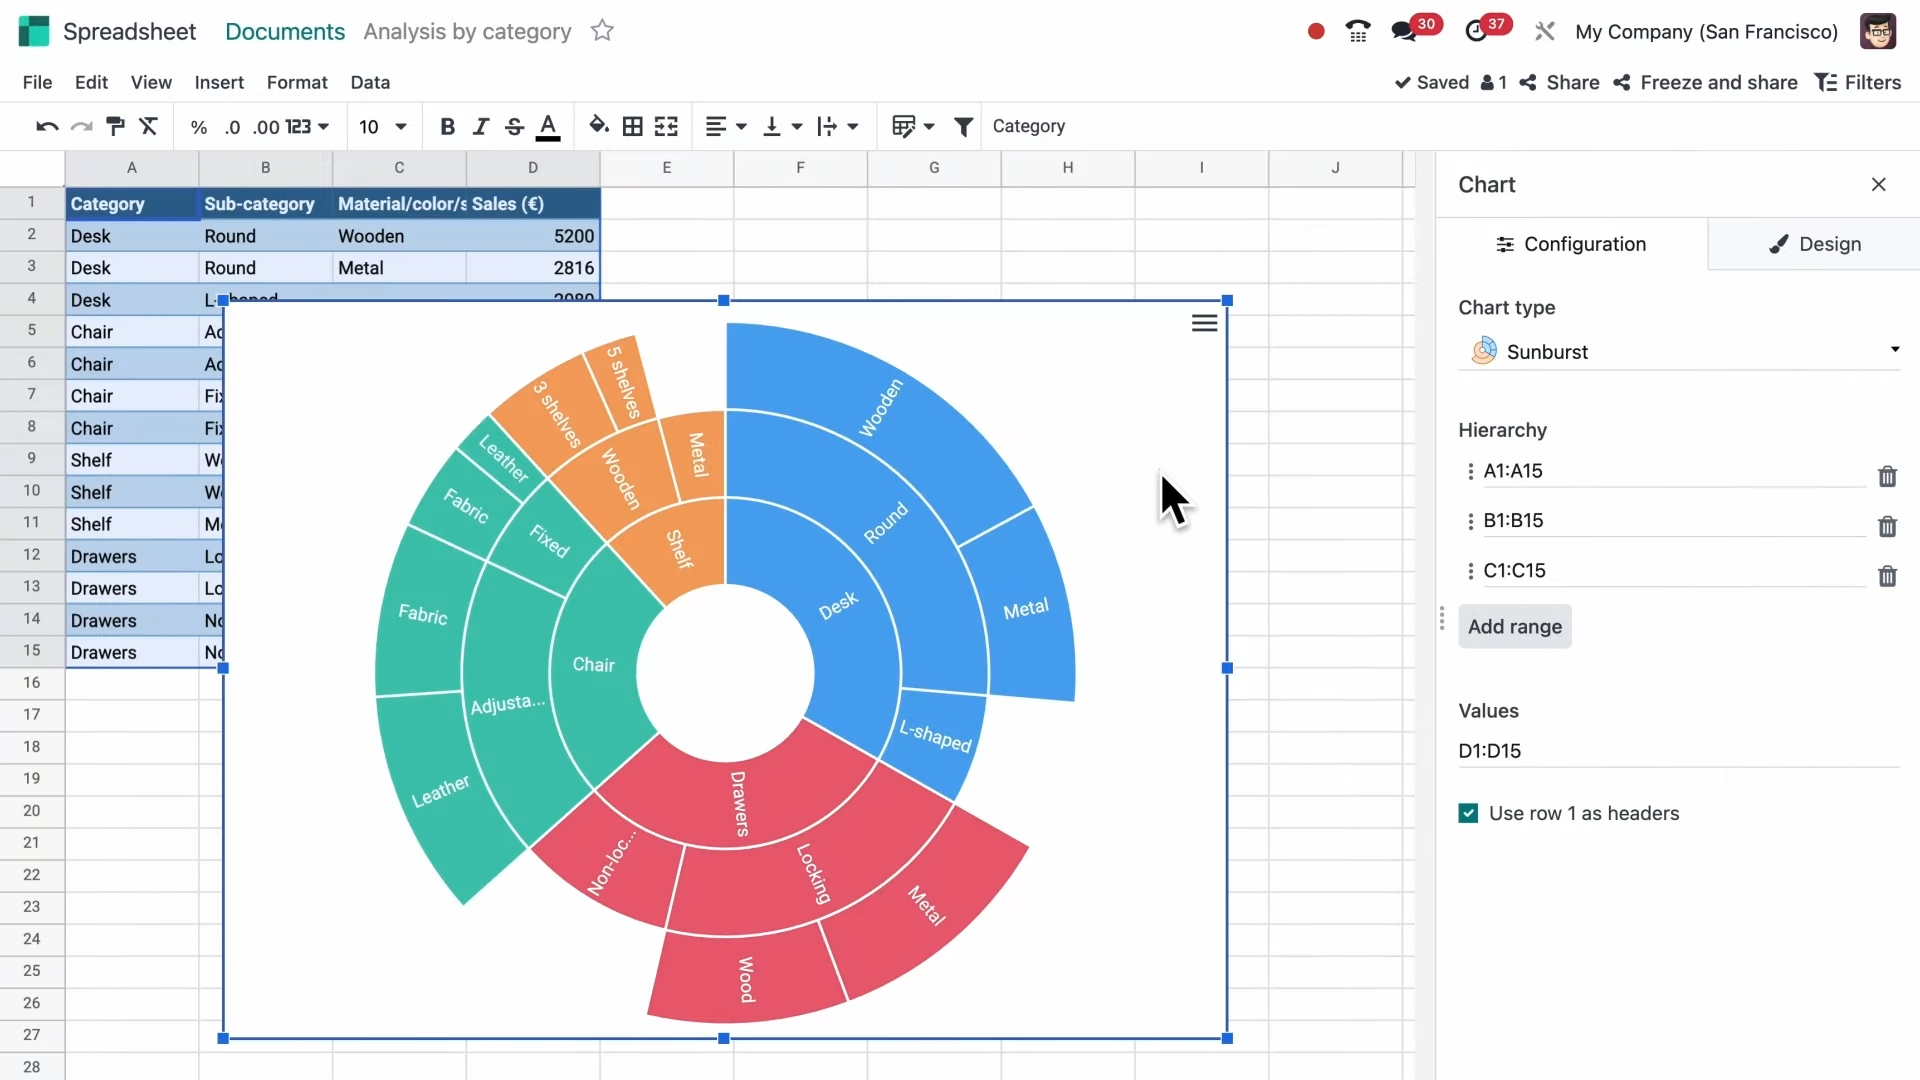
Task: Click the paint format brush icon
Action: (115, 126)
